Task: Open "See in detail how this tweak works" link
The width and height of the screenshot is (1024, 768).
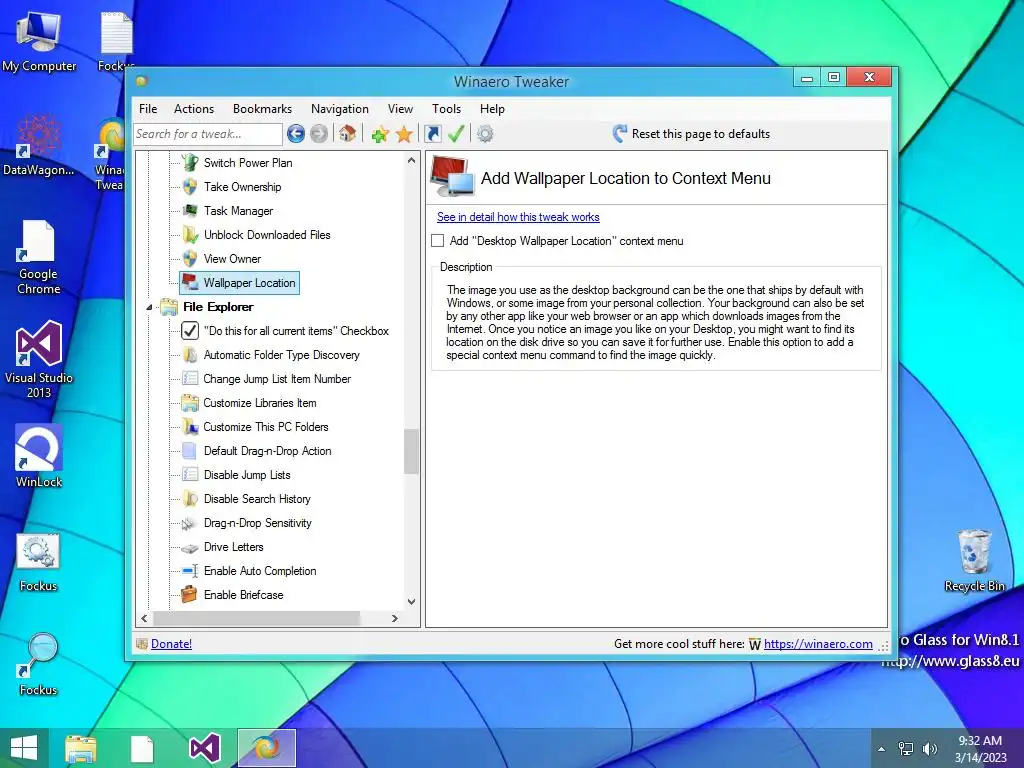Action: [518, 217]
